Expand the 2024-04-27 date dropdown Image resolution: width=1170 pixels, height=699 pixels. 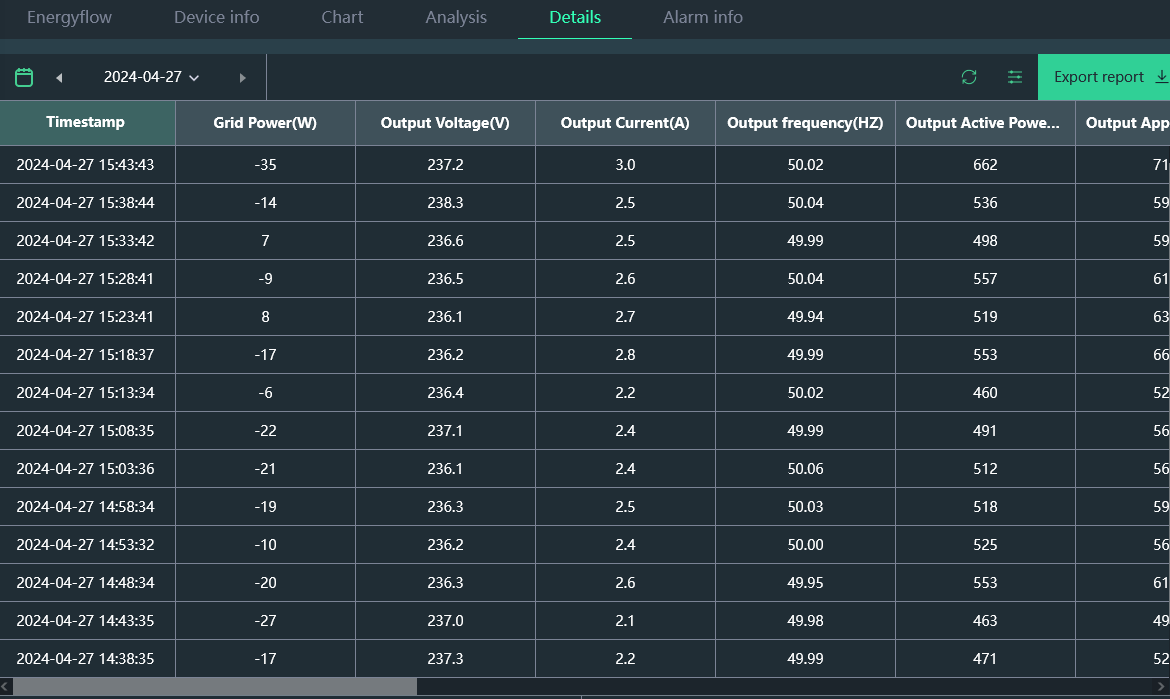(x=152, y=77)
